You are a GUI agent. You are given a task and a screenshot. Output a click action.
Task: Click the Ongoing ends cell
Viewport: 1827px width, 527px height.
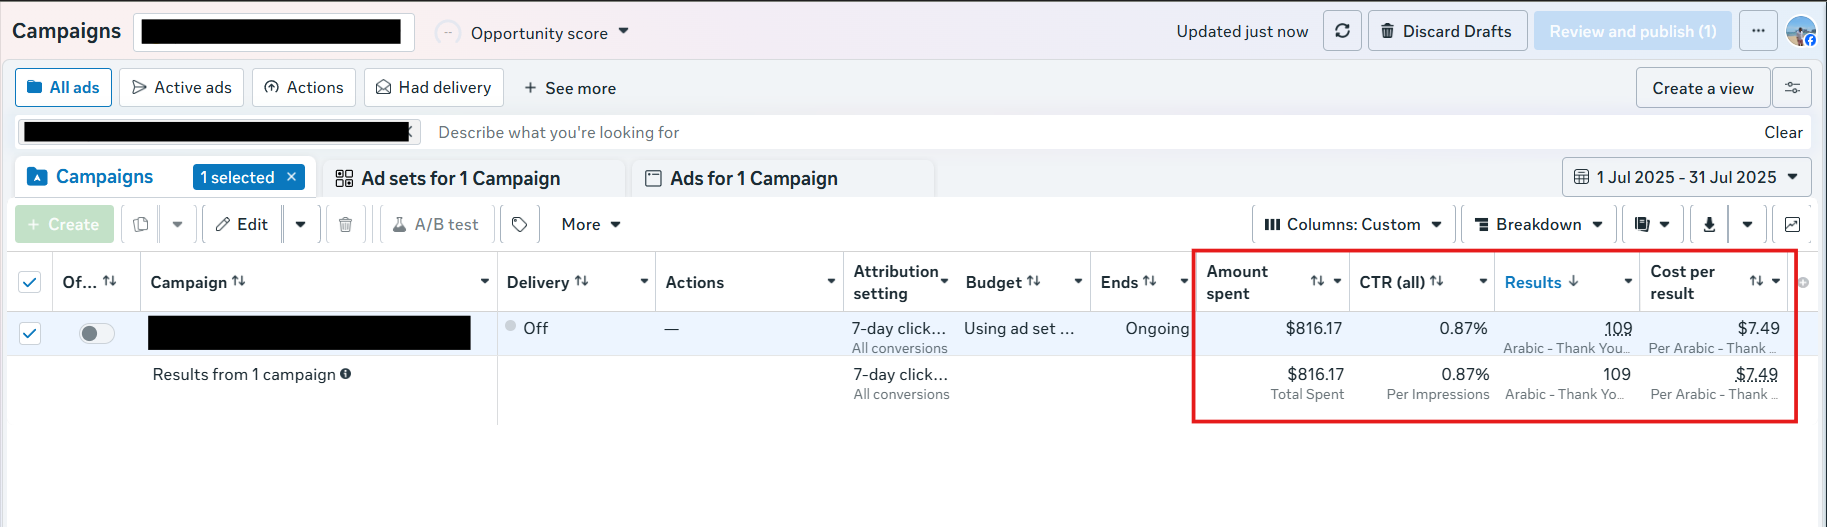(x=1157, y=328)
